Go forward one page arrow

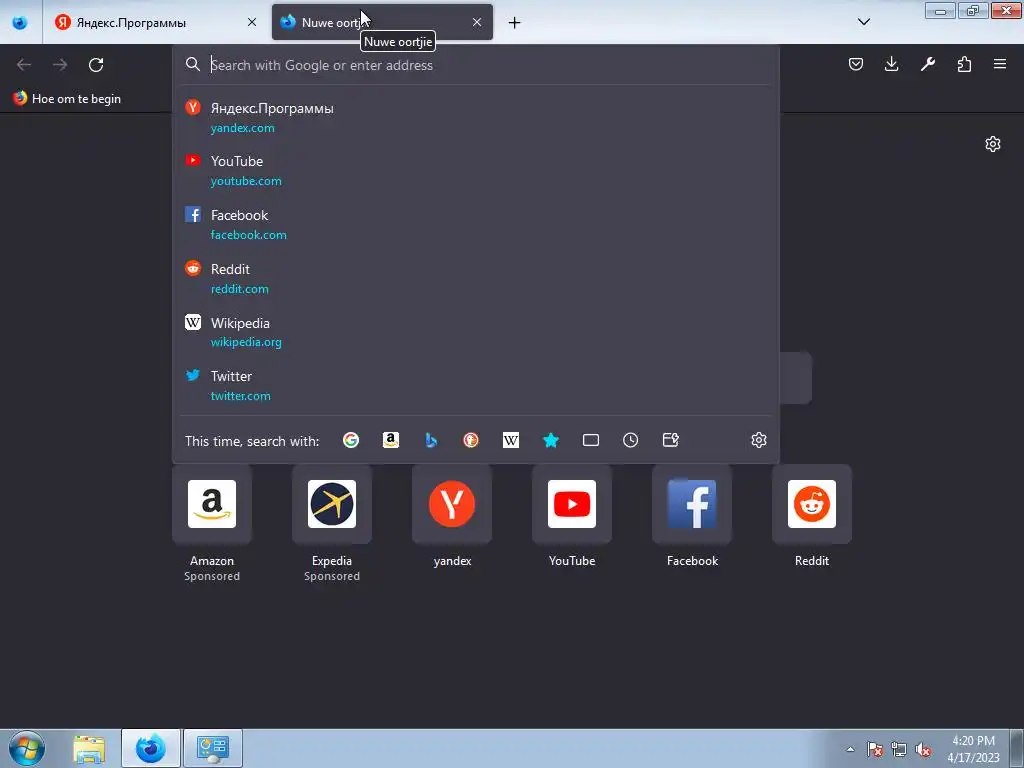click(x=60, y=65)
